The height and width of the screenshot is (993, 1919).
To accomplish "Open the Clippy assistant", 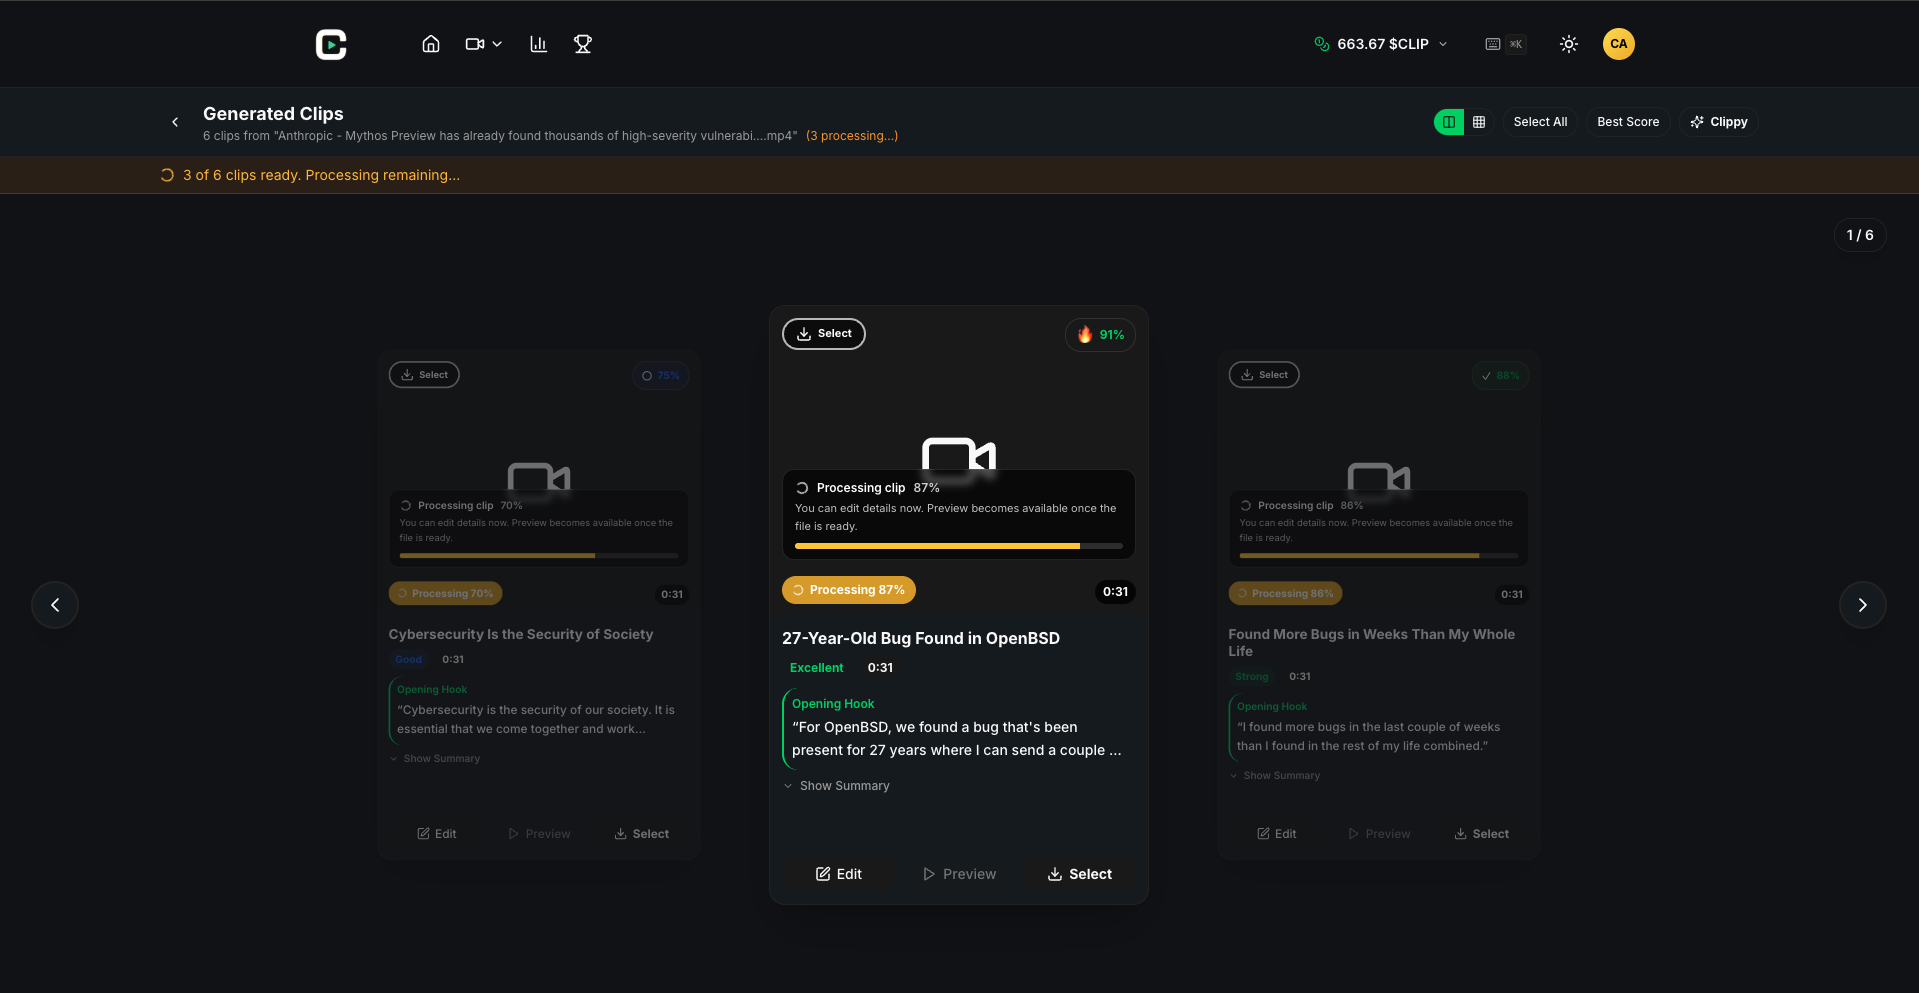I will [1719, 122].
